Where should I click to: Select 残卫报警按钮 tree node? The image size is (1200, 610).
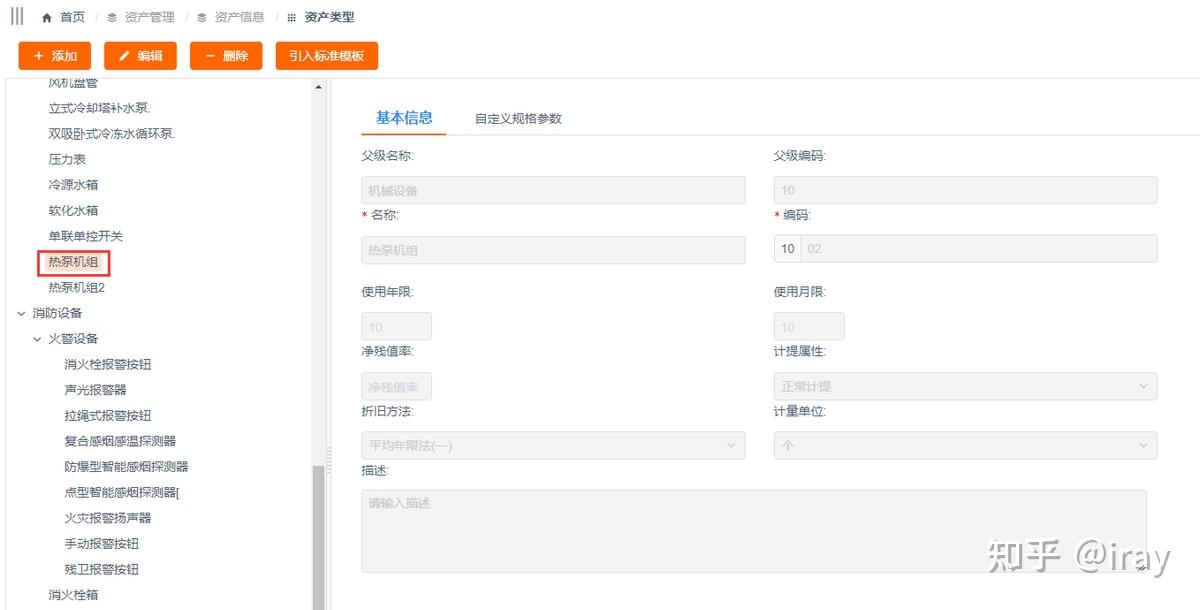click(101, 570)
